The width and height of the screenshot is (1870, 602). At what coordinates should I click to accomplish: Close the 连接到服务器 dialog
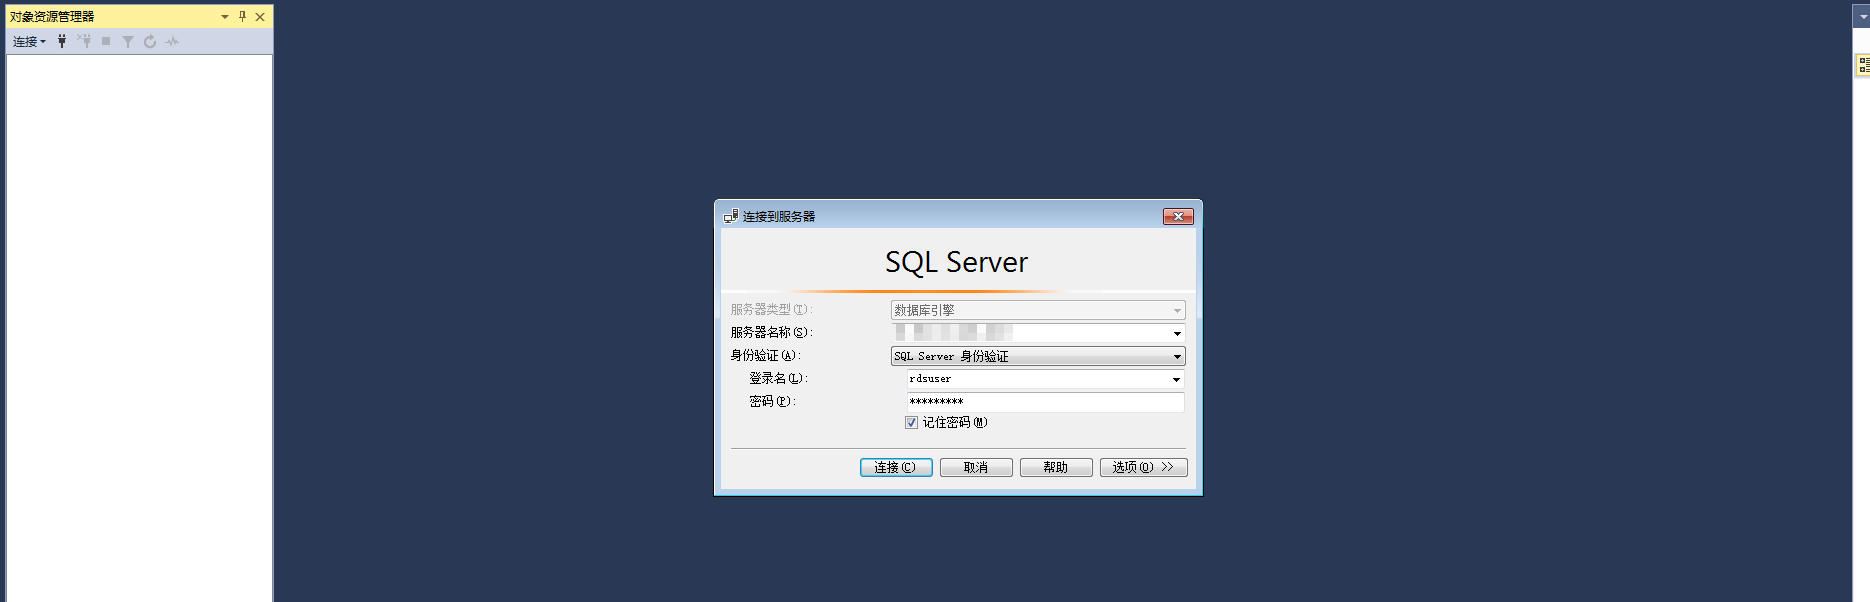(x=1178, y=216)
